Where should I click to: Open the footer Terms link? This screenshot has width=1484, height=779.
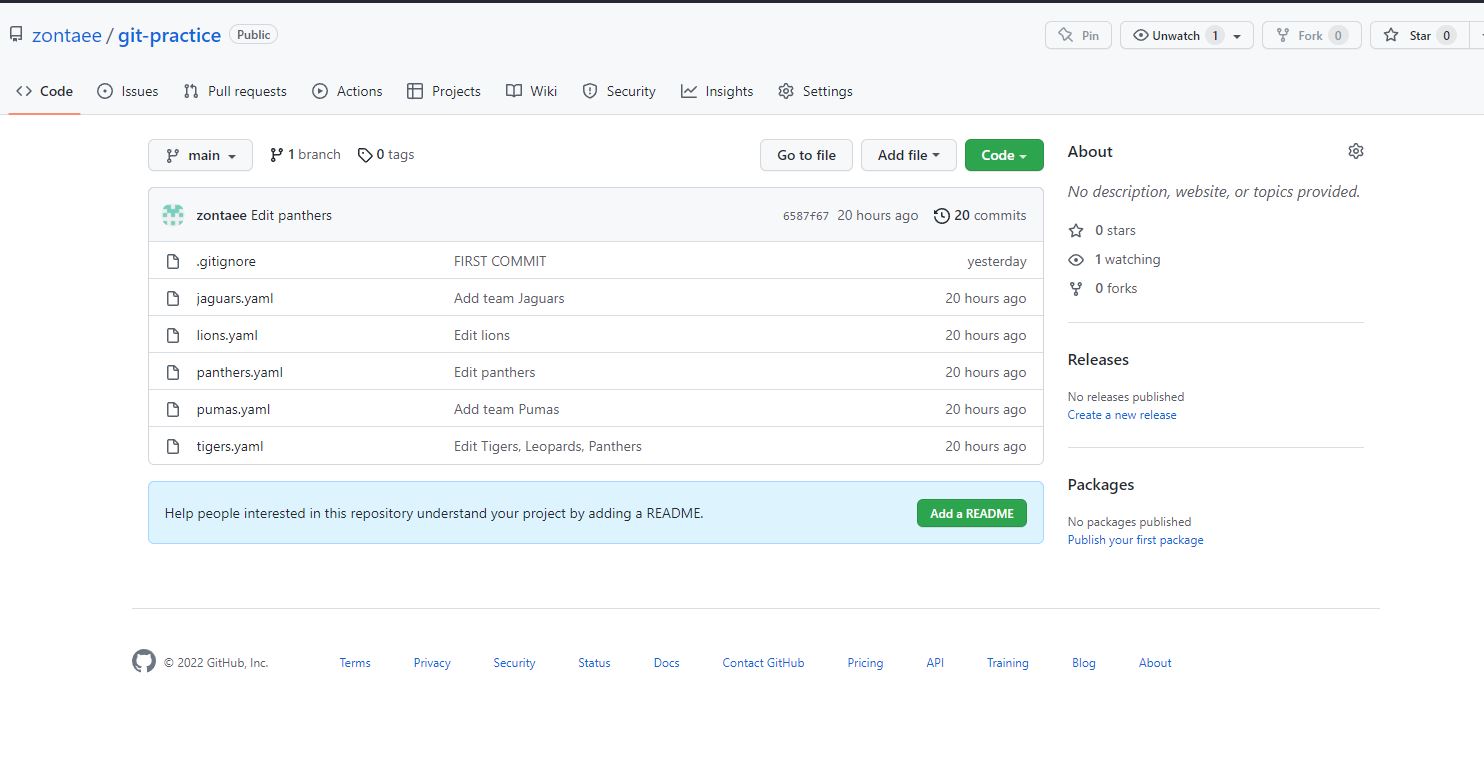tap(355, 663)
